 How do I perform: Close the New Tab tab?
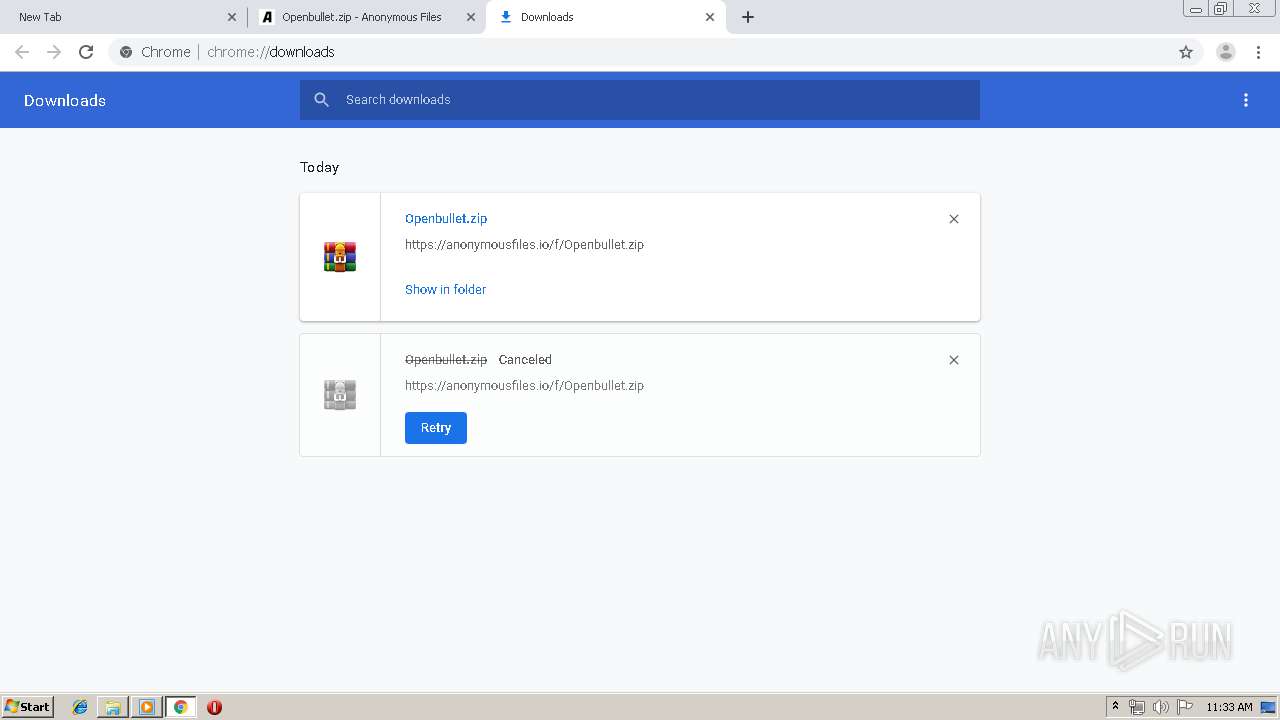pos(232,17)
